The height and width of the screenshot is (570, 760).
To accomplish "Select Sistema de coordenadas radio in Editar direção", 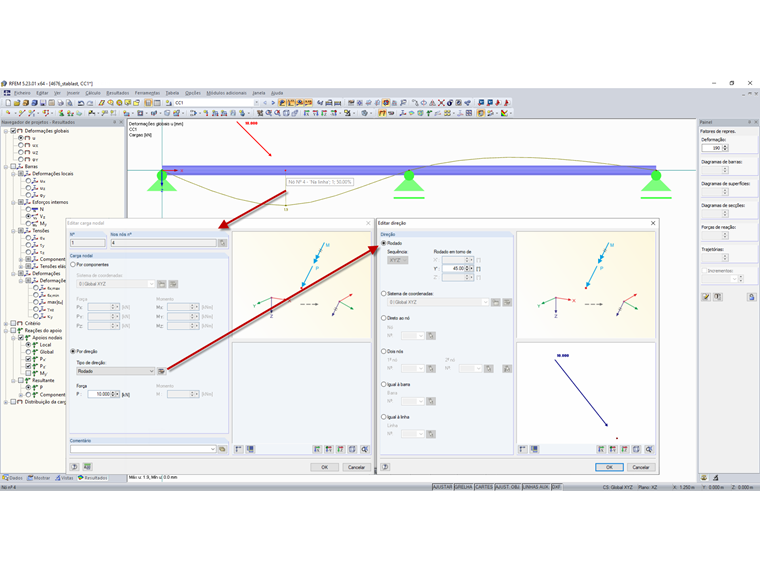I will [x=384, y=294].
